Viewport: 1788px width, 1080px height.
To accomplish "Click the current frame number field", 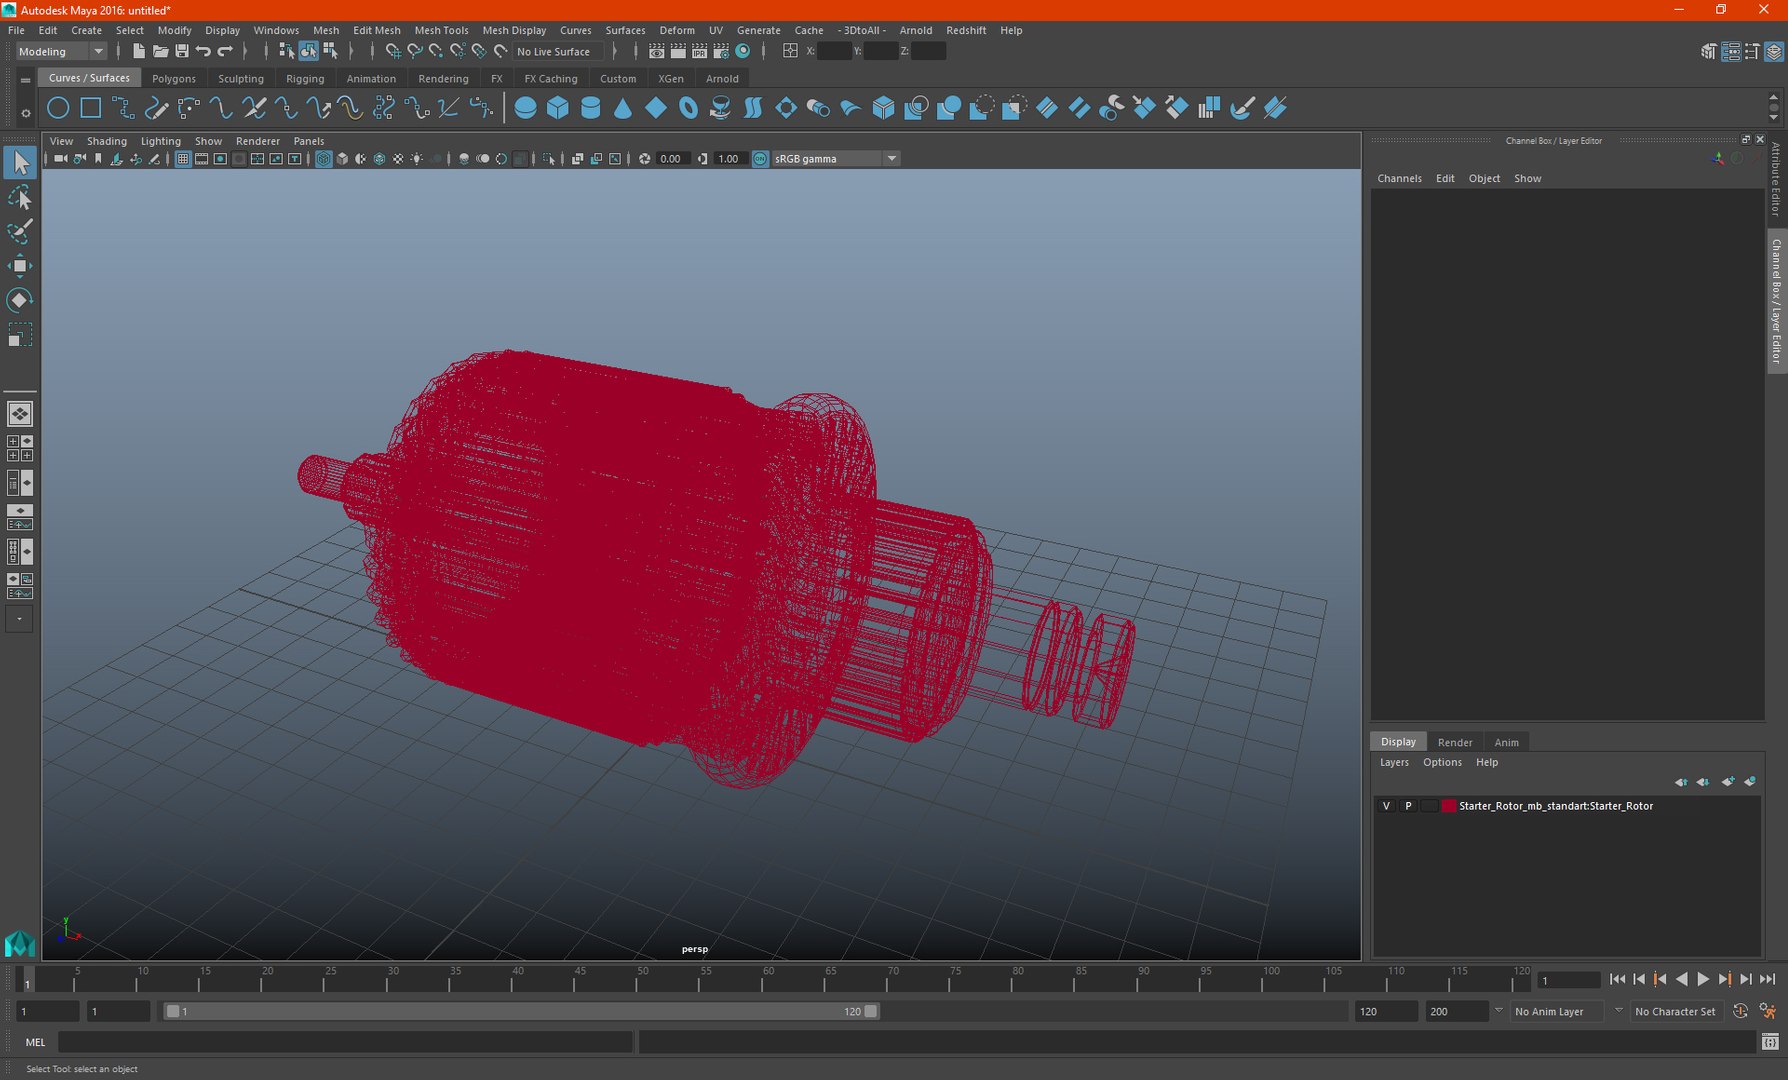I will coord(1569,980).
